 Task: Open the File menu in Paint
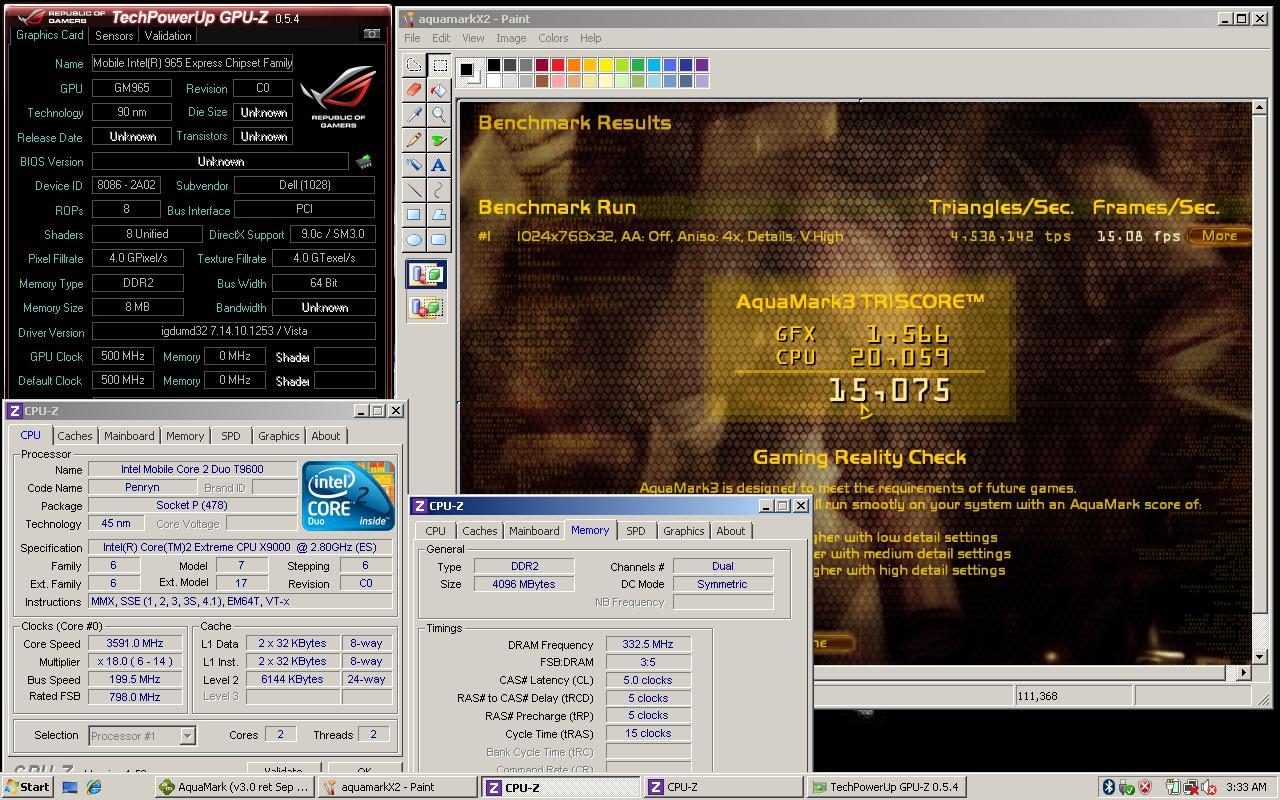(412, 38)
